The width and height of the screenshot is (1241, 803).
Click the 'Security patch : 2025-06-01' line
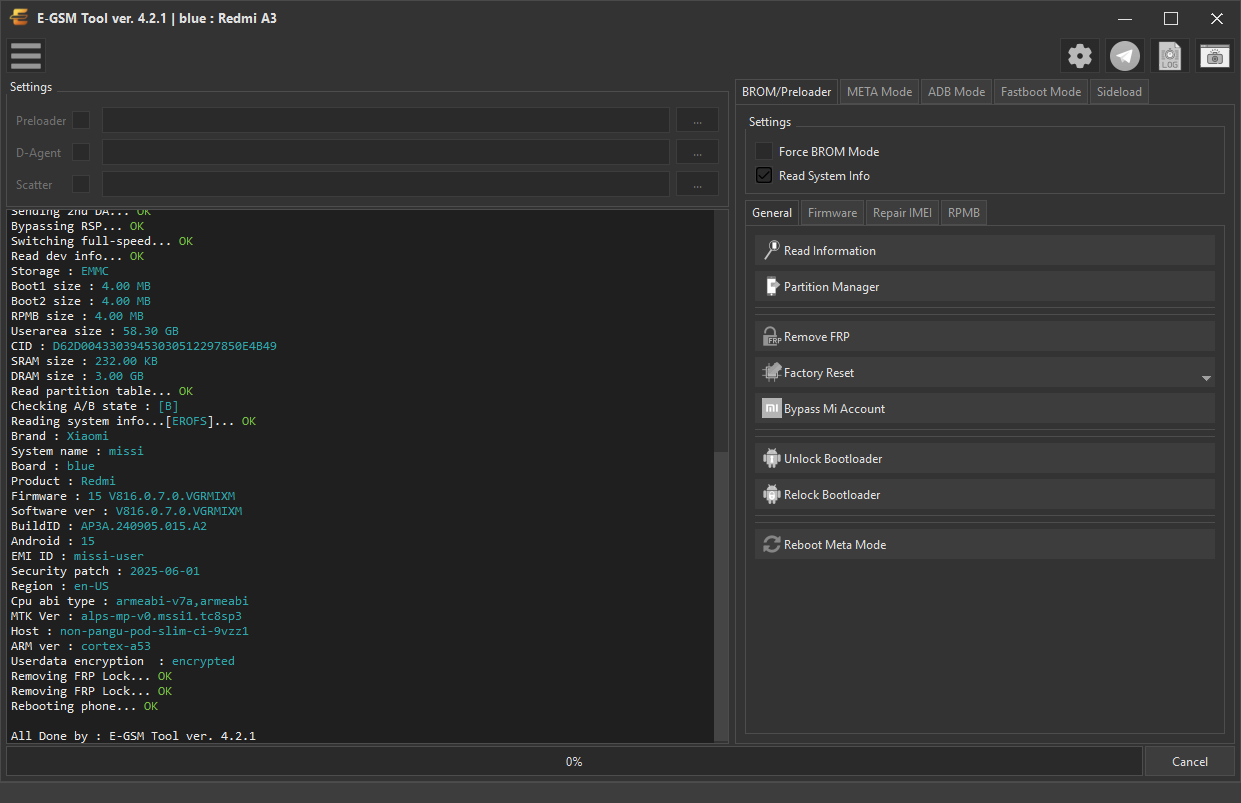pos(105,571)
